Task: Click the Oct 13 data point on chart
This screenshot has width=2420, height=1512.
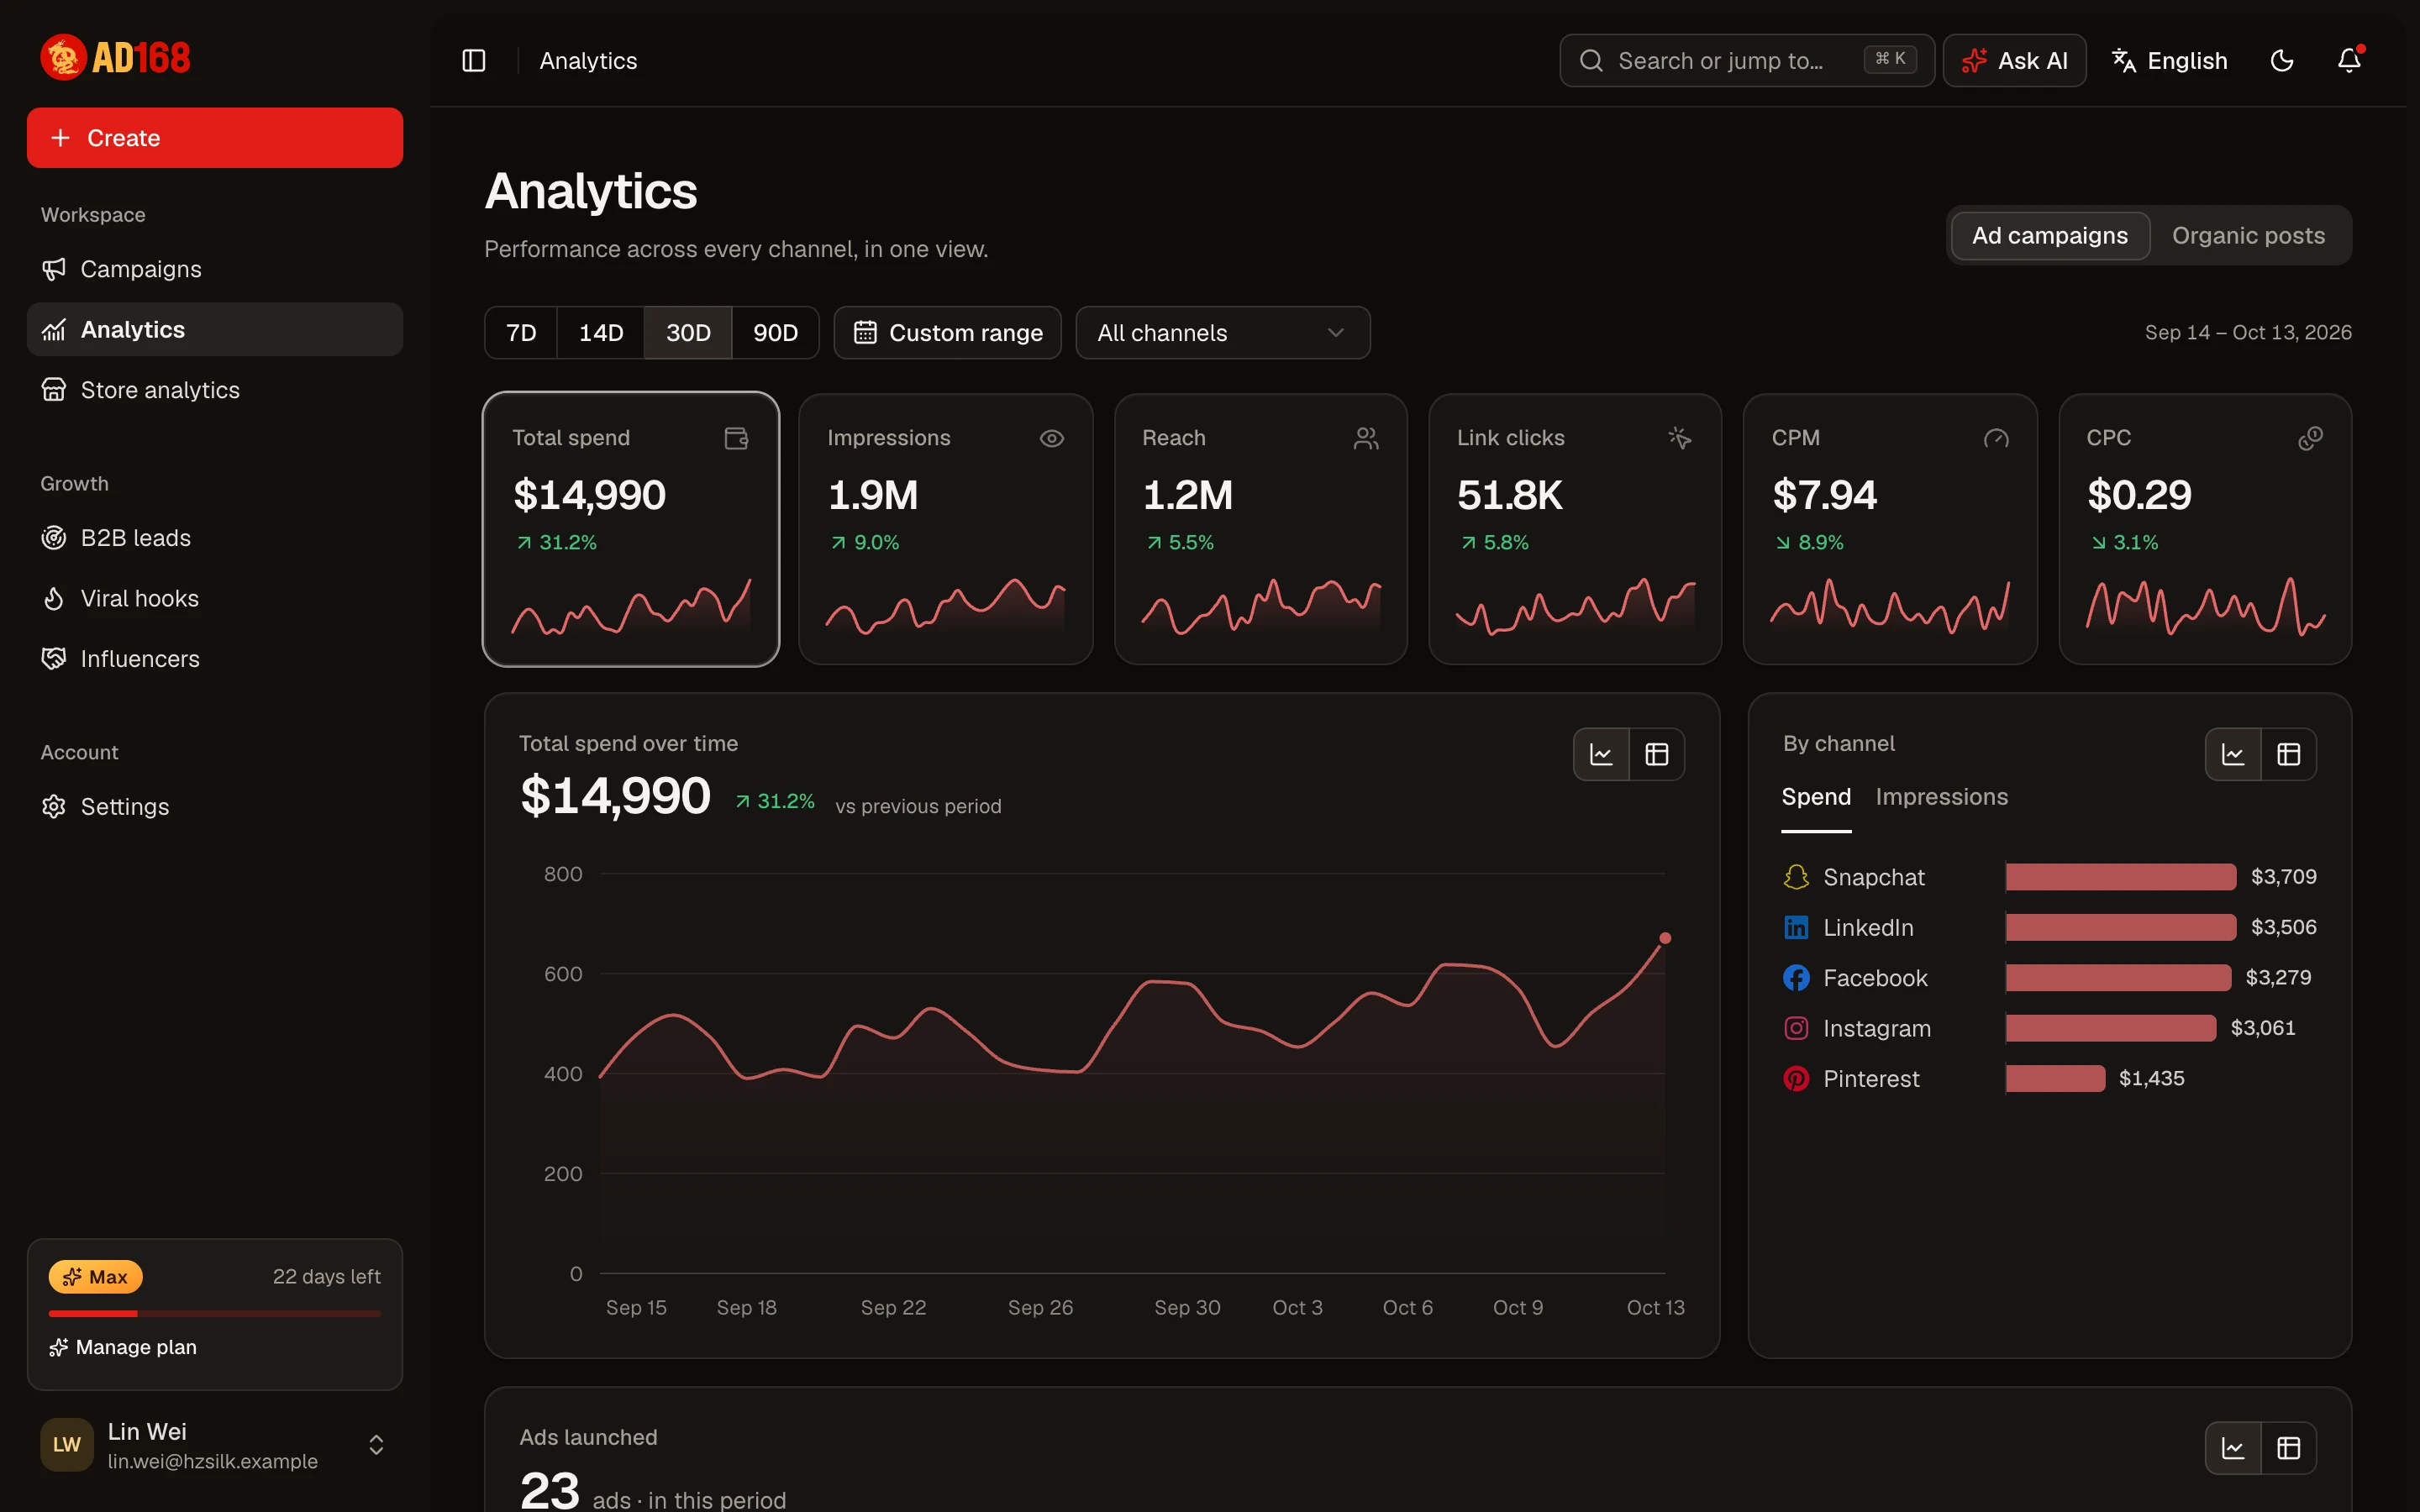Action: coord(1665,938)
